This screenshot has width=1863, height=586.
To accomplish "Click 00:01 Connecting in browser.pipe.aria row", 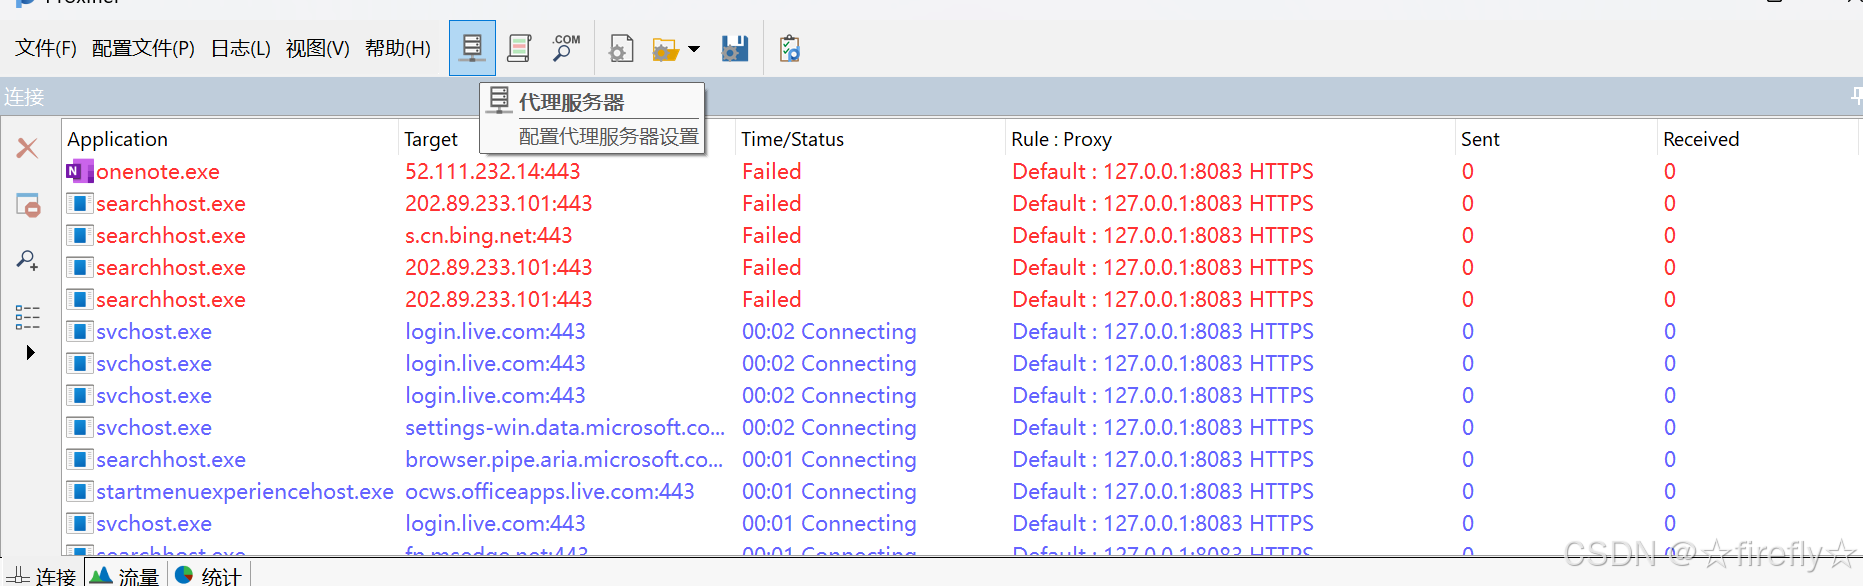I will (829, 459).
